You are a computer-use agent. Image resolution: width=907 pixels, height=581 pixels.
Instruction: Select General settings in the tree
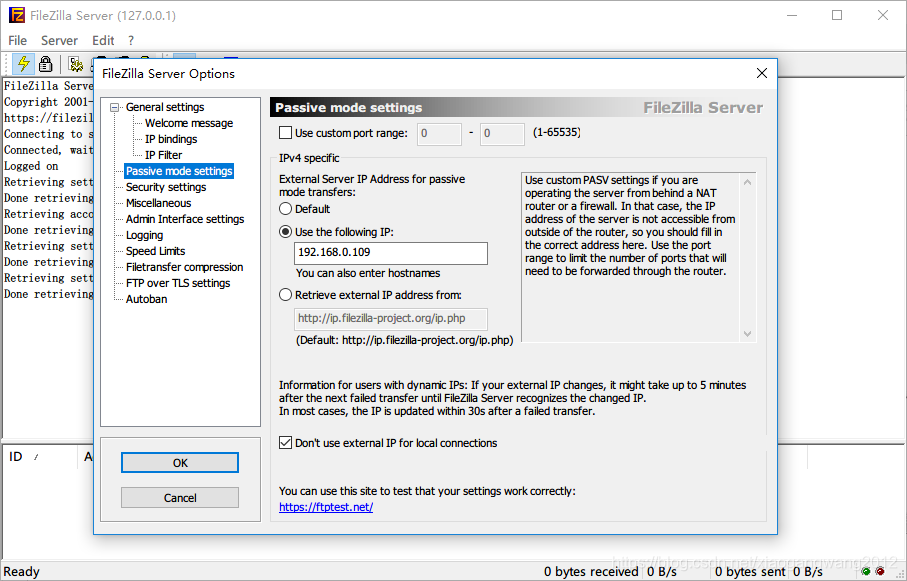165,107
